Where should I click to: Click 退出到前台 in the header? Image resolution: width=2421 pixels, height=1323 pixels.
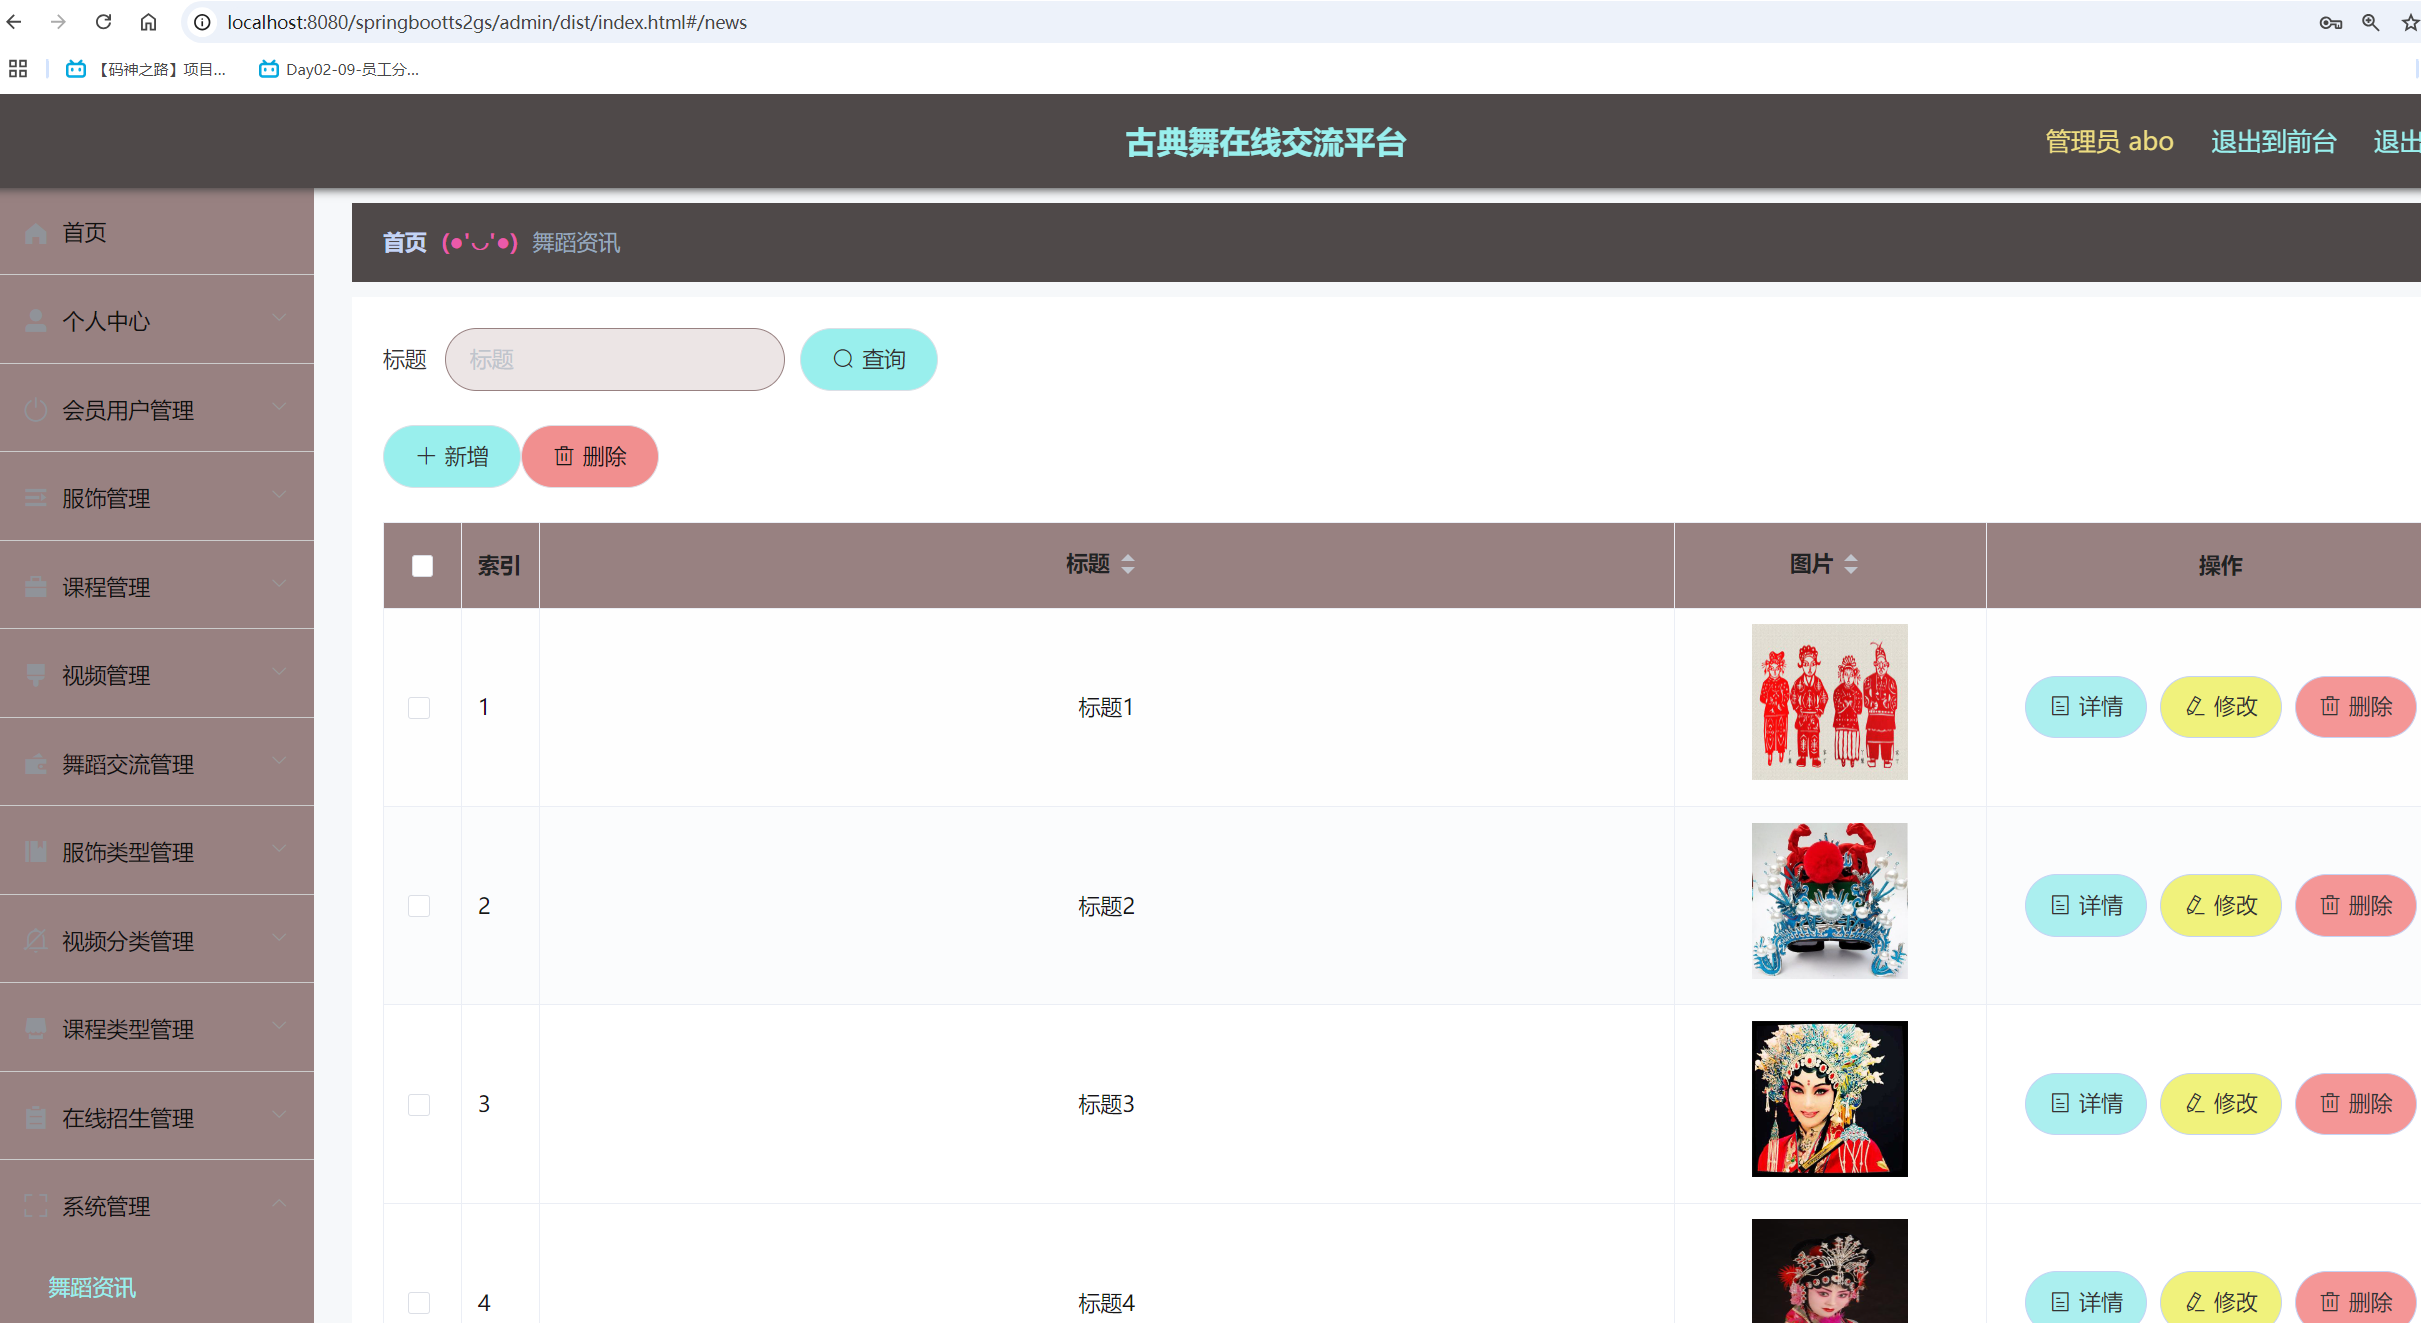click(2273, 142)
